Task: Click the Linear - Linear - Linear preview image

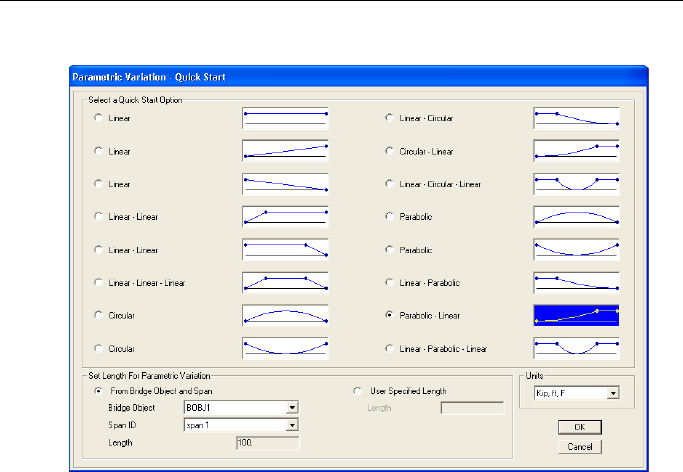Action: coord(285,283)
